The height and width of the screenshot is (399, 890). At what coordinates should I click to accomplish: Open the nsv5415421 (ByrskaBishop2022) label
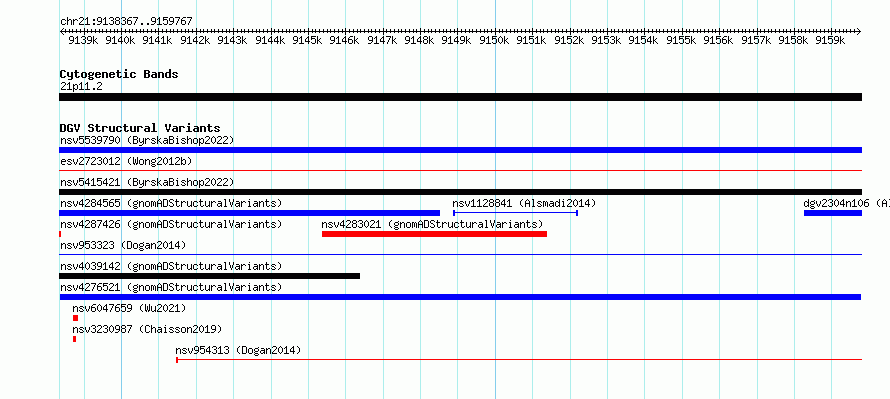pos(147,182)
